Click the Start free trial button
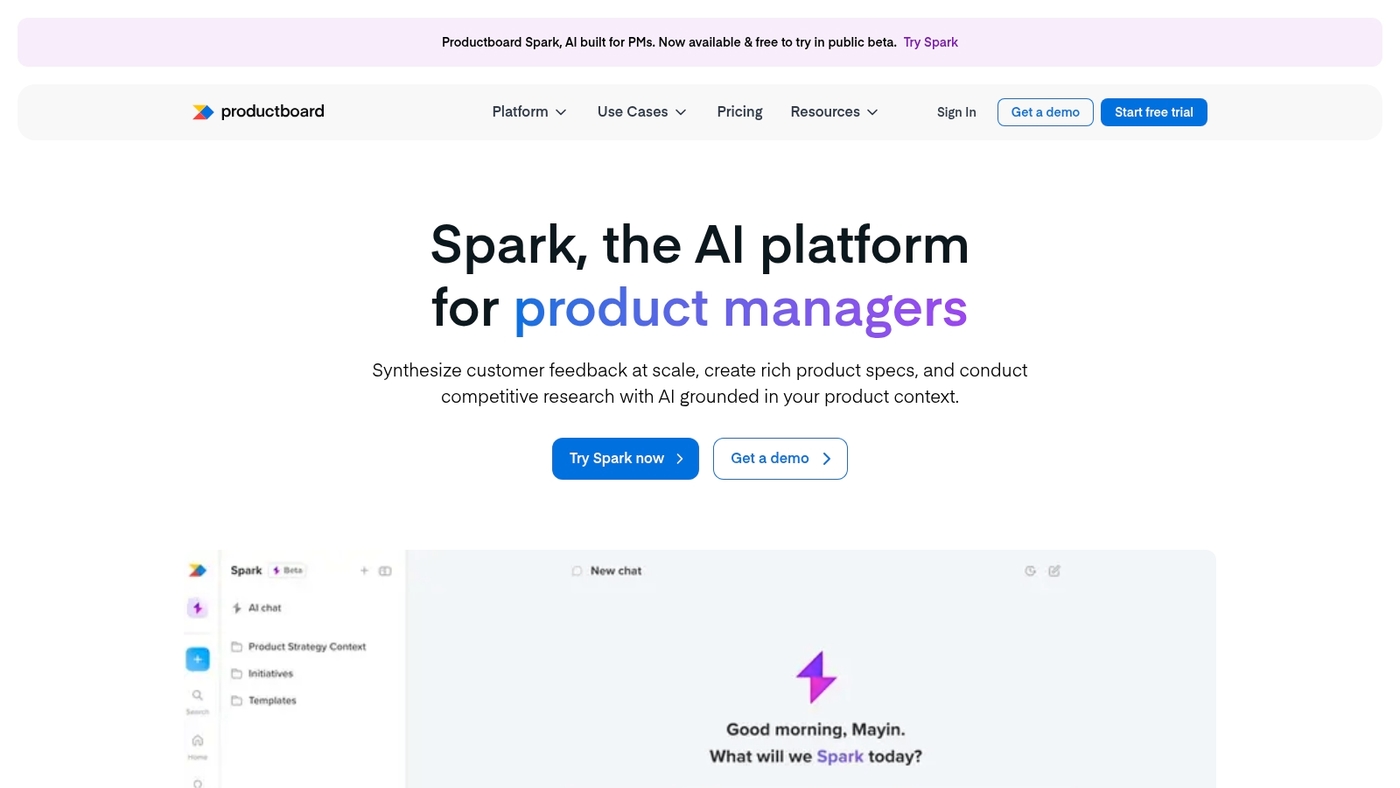 (x=1153, y=111)
